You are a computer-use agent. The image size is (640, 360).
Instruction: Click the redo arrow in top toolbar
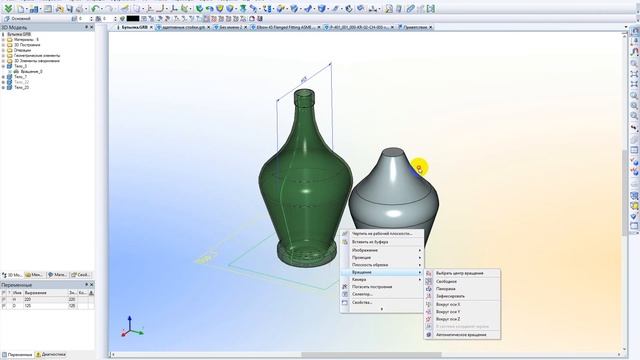[109, 9]
